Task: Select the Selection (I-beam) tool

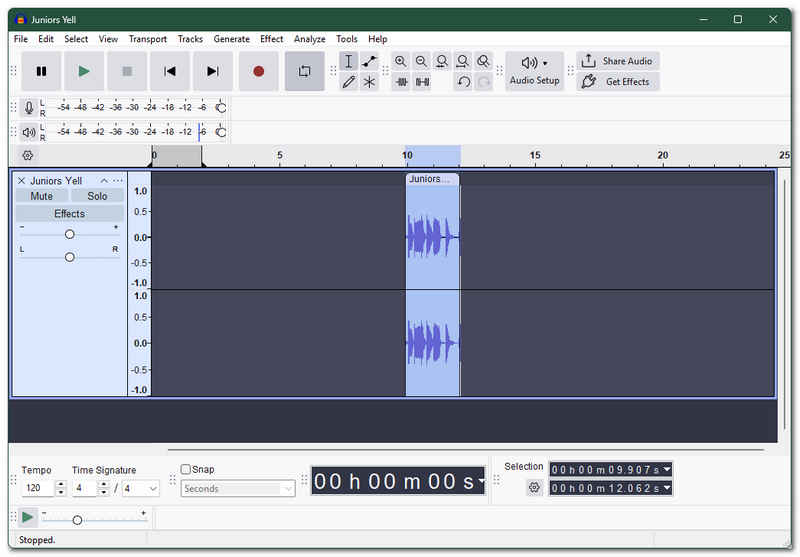Action: [348, 61]
